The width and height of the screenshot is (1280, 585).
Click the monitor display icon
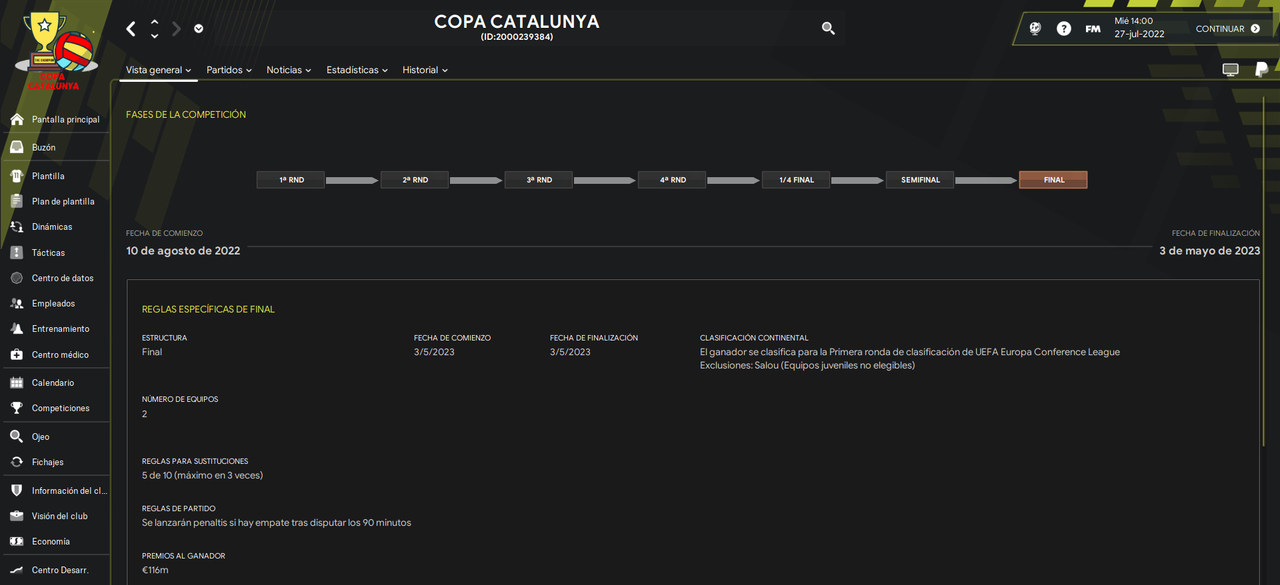point(1231,70)
